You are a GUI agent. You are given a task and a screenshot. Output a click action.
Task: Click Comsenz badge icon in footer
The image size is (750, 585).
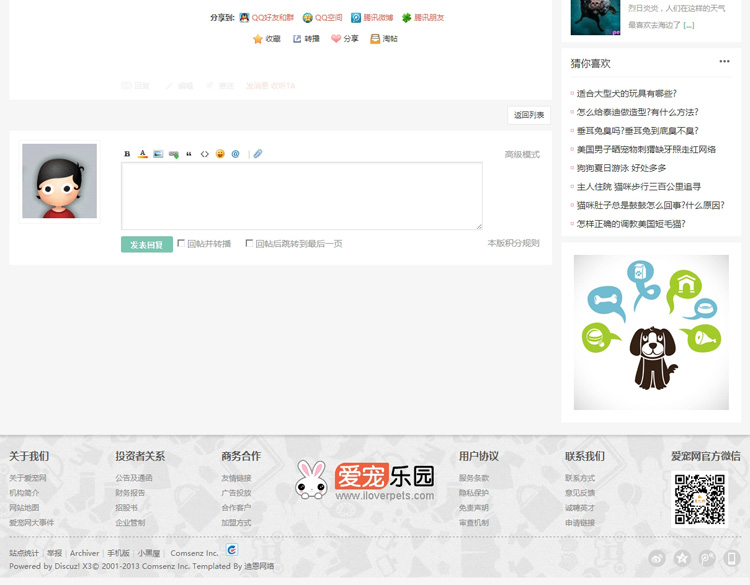pyautogui.click(x=232, y=550)
